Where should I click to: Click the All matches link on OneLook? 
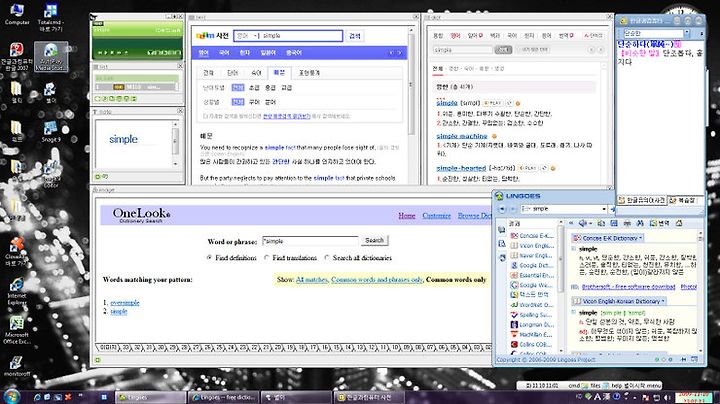pyautogui.click(x=312, y=279)
